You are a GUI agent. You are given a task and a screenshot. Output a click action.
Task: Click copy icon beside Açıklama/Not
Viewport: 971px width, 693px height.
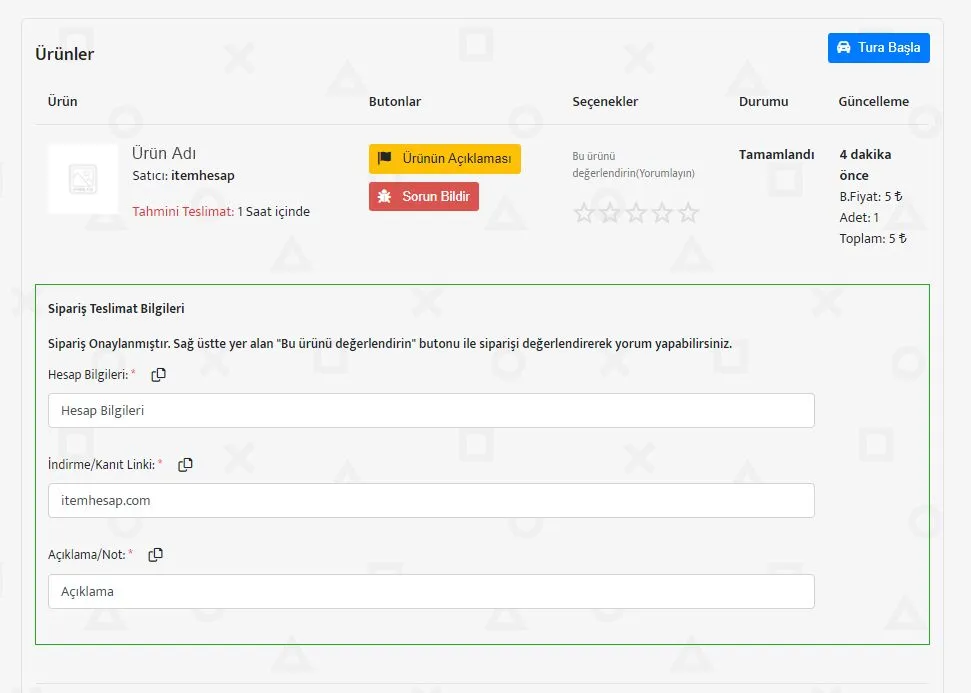coord(156,555)
